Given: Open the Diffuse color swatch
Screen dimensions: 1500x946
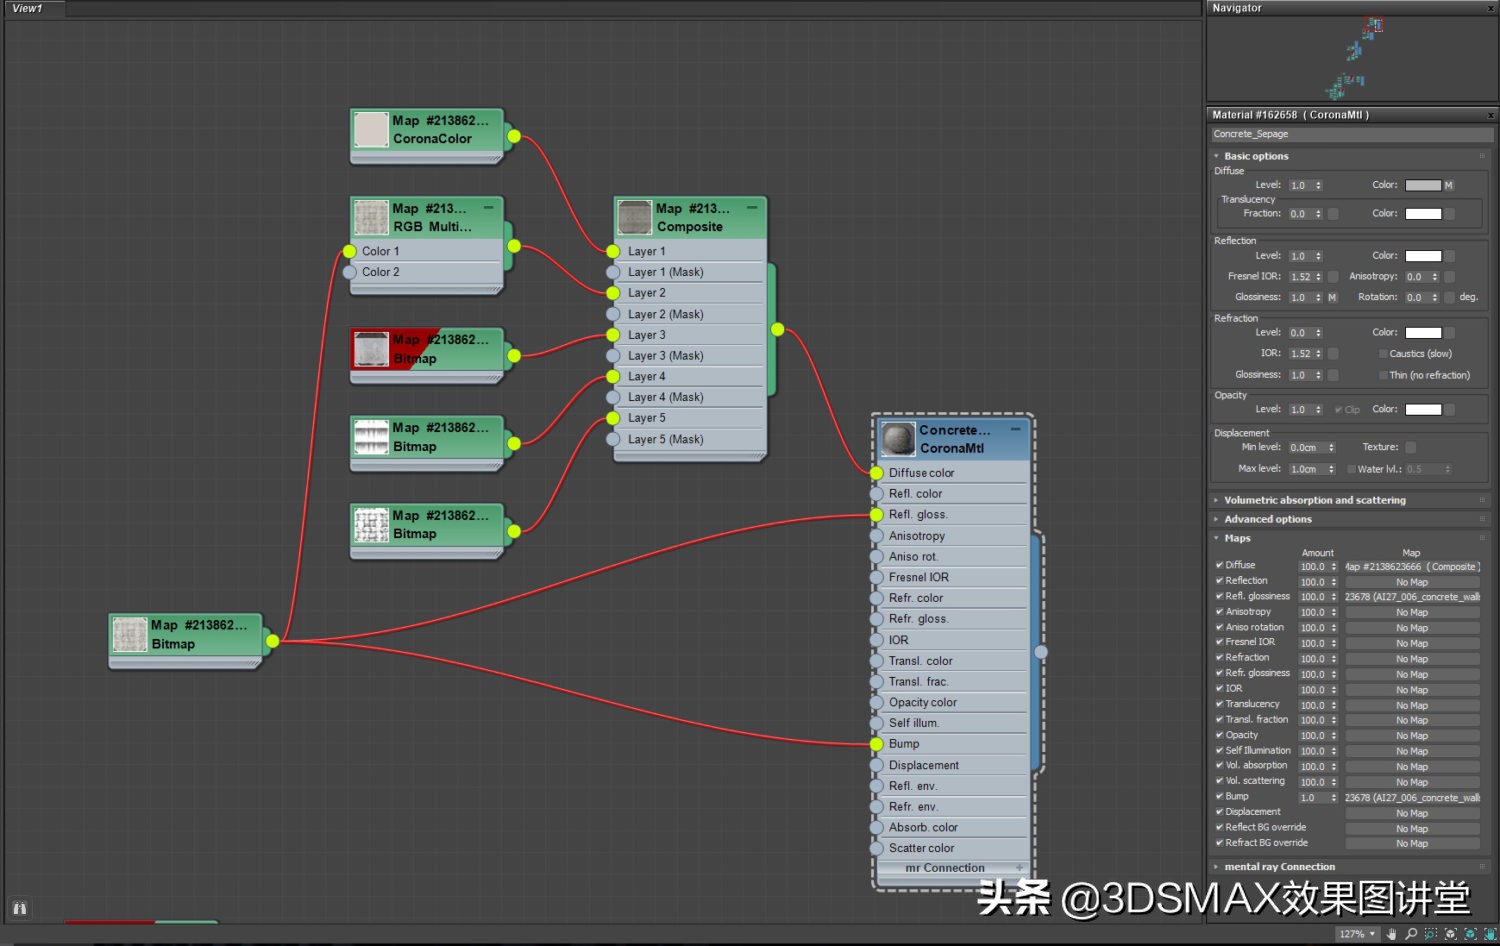Looking at the screenshot, I should (x=1423, y=185).
